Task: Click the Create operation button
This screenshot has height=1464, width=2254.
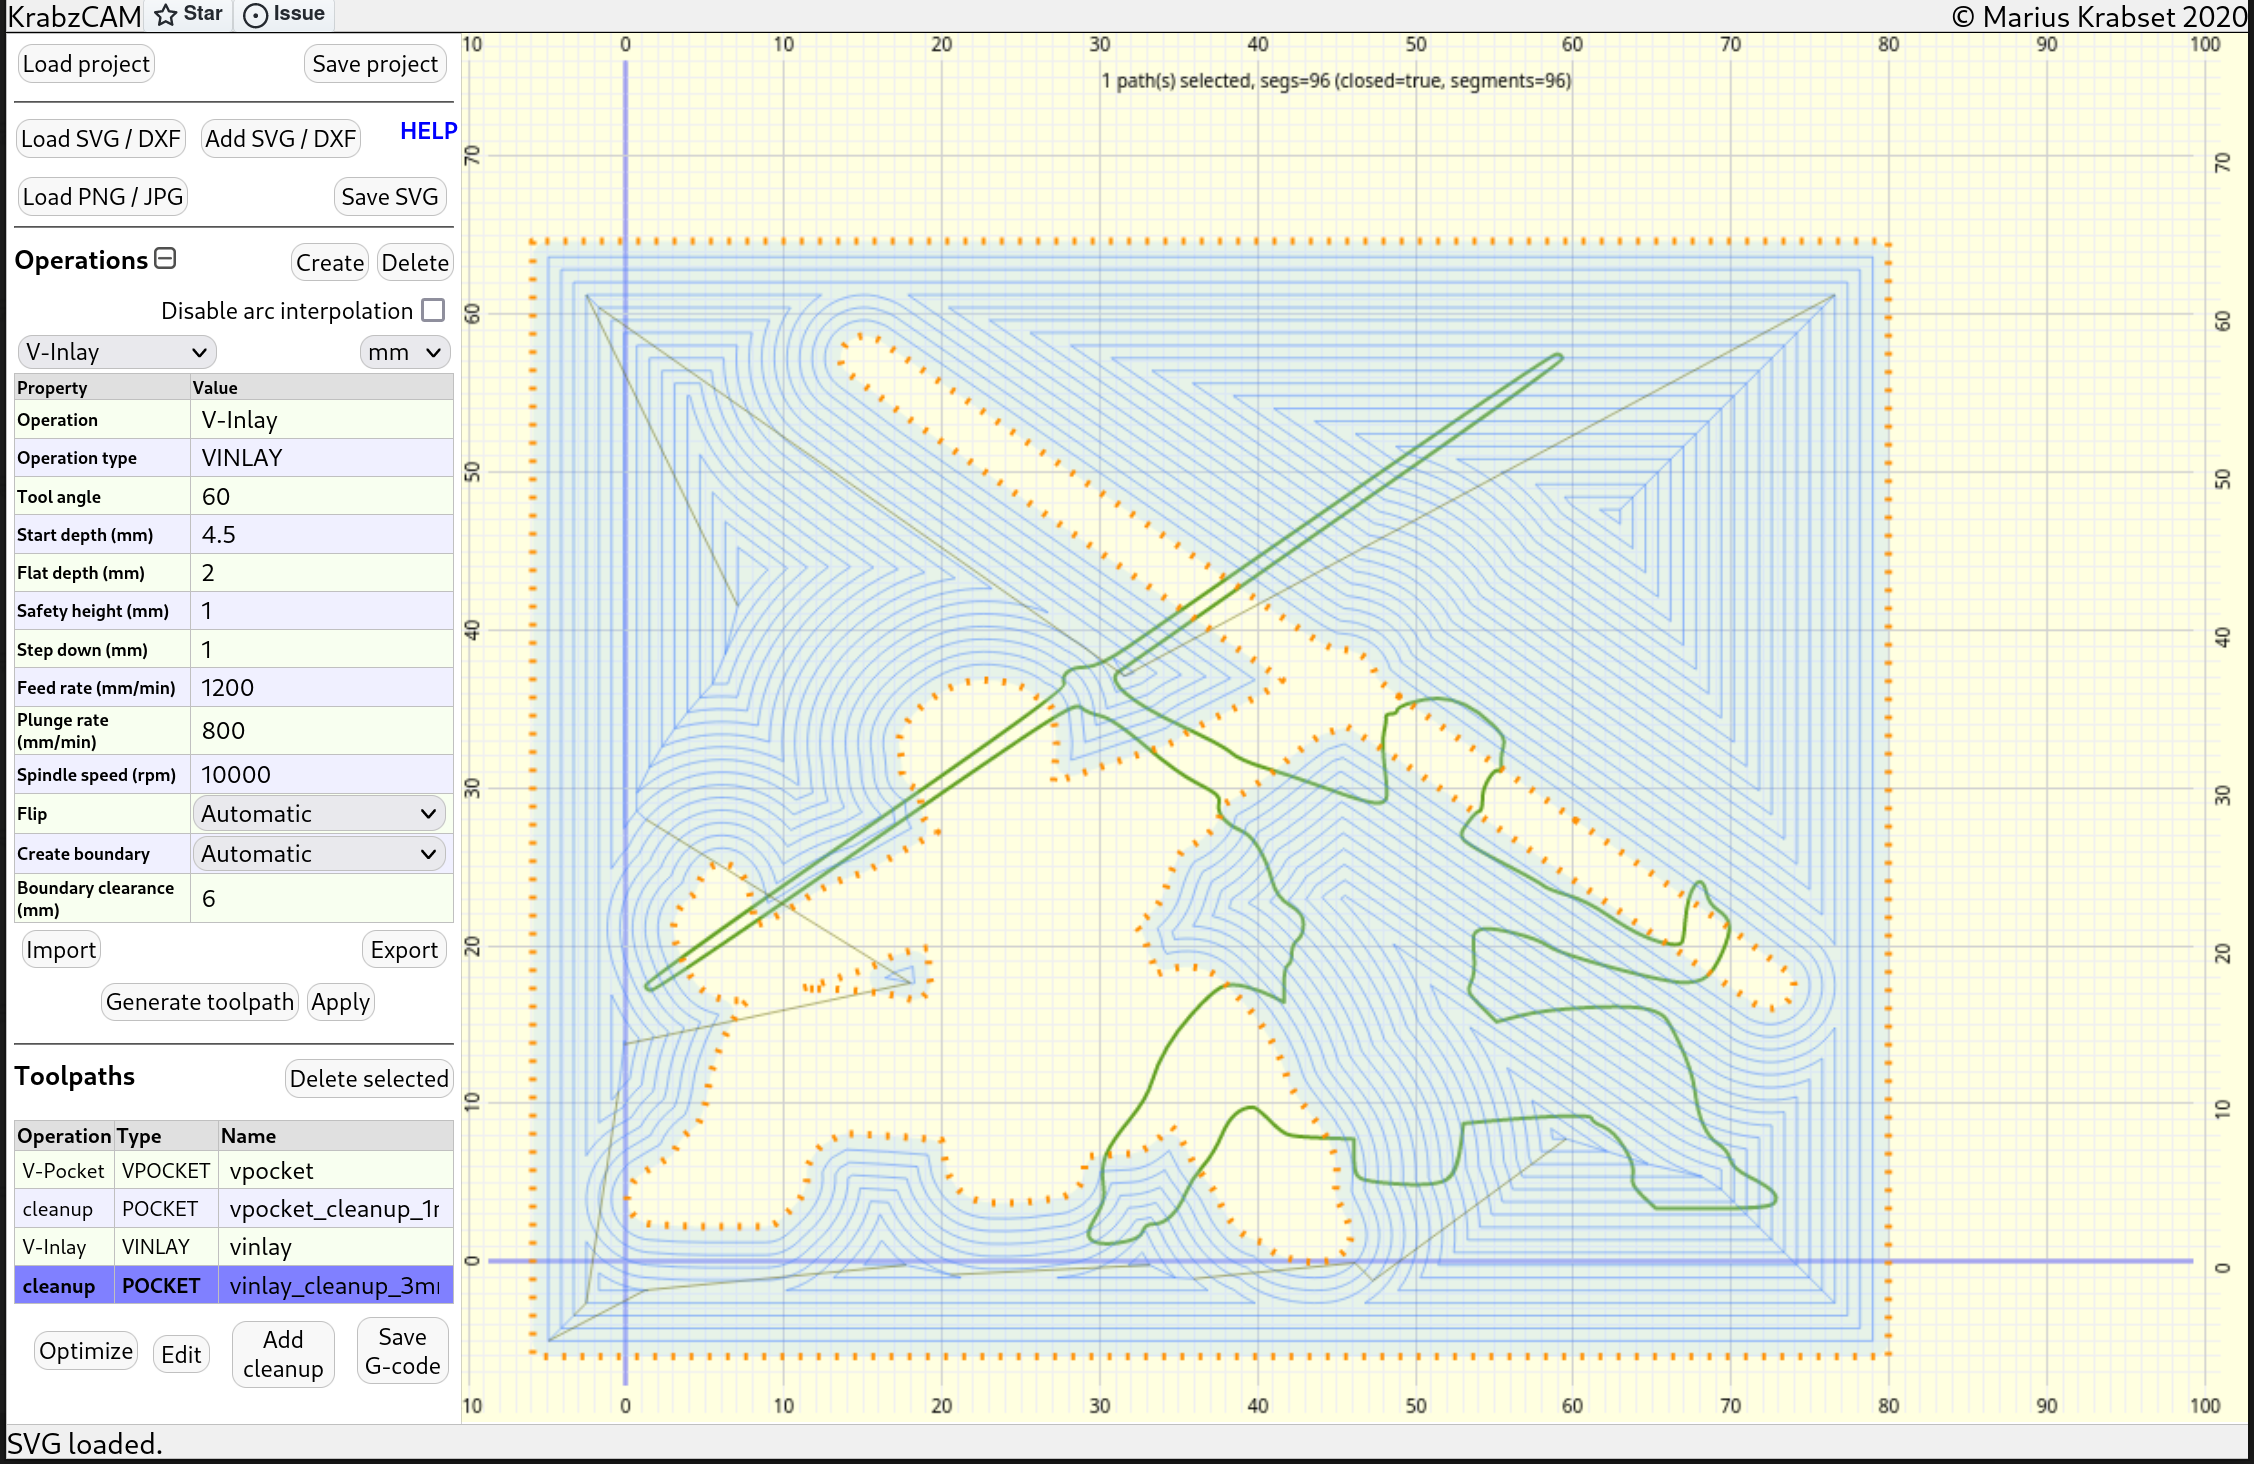Action: [x=330, y=263]
